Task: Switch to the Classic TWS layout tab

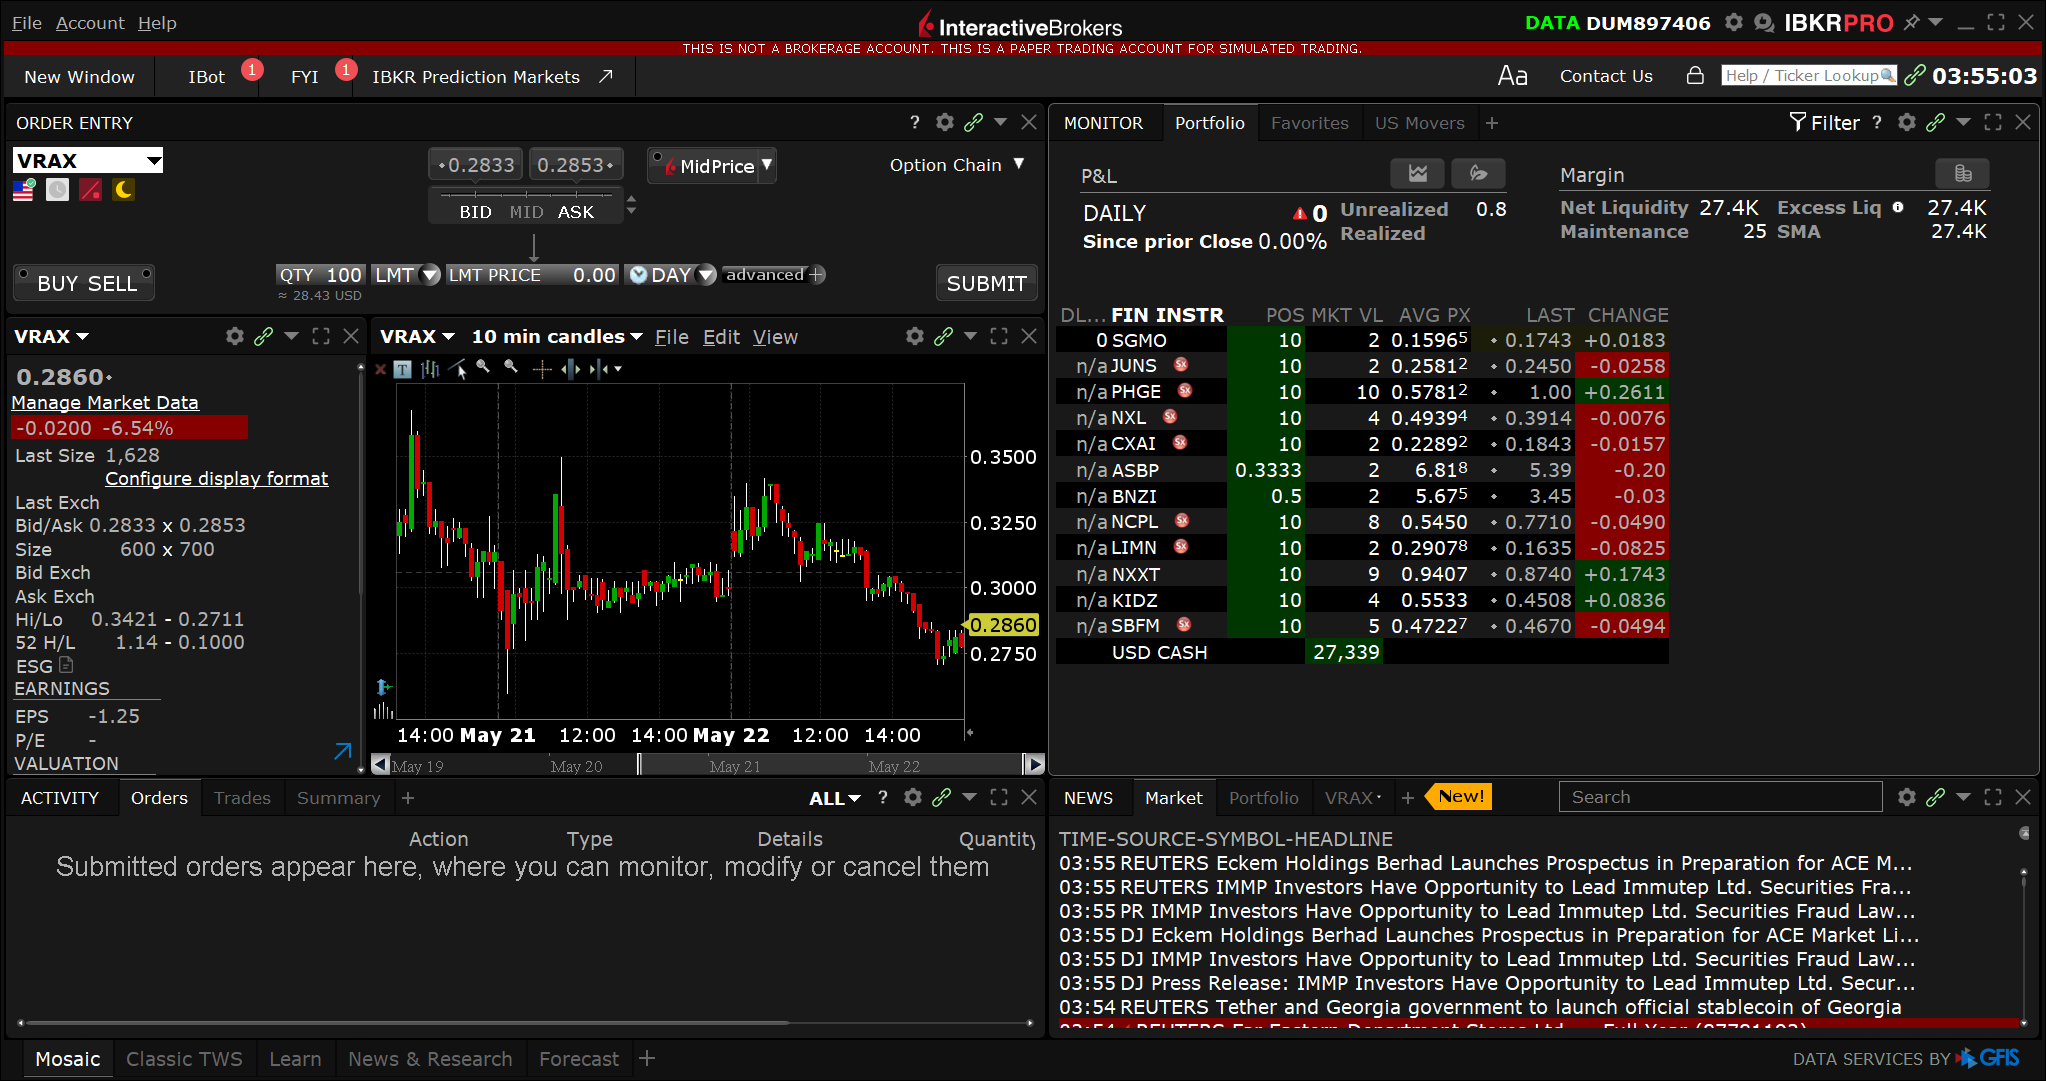Action: (184, 1058)
